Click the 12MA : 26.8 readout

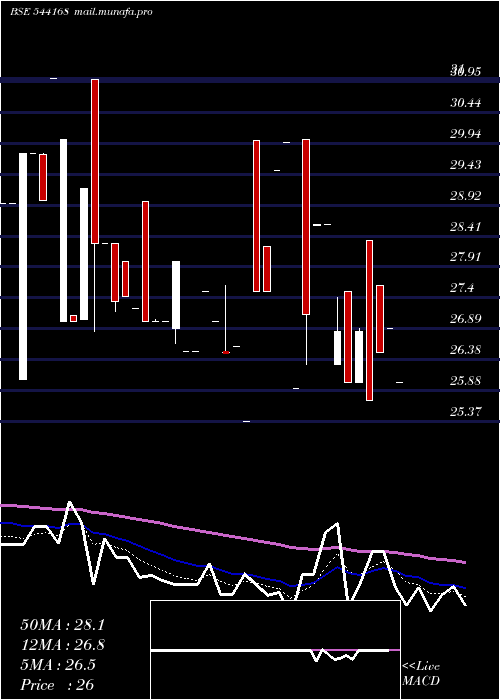pos(62,645)
